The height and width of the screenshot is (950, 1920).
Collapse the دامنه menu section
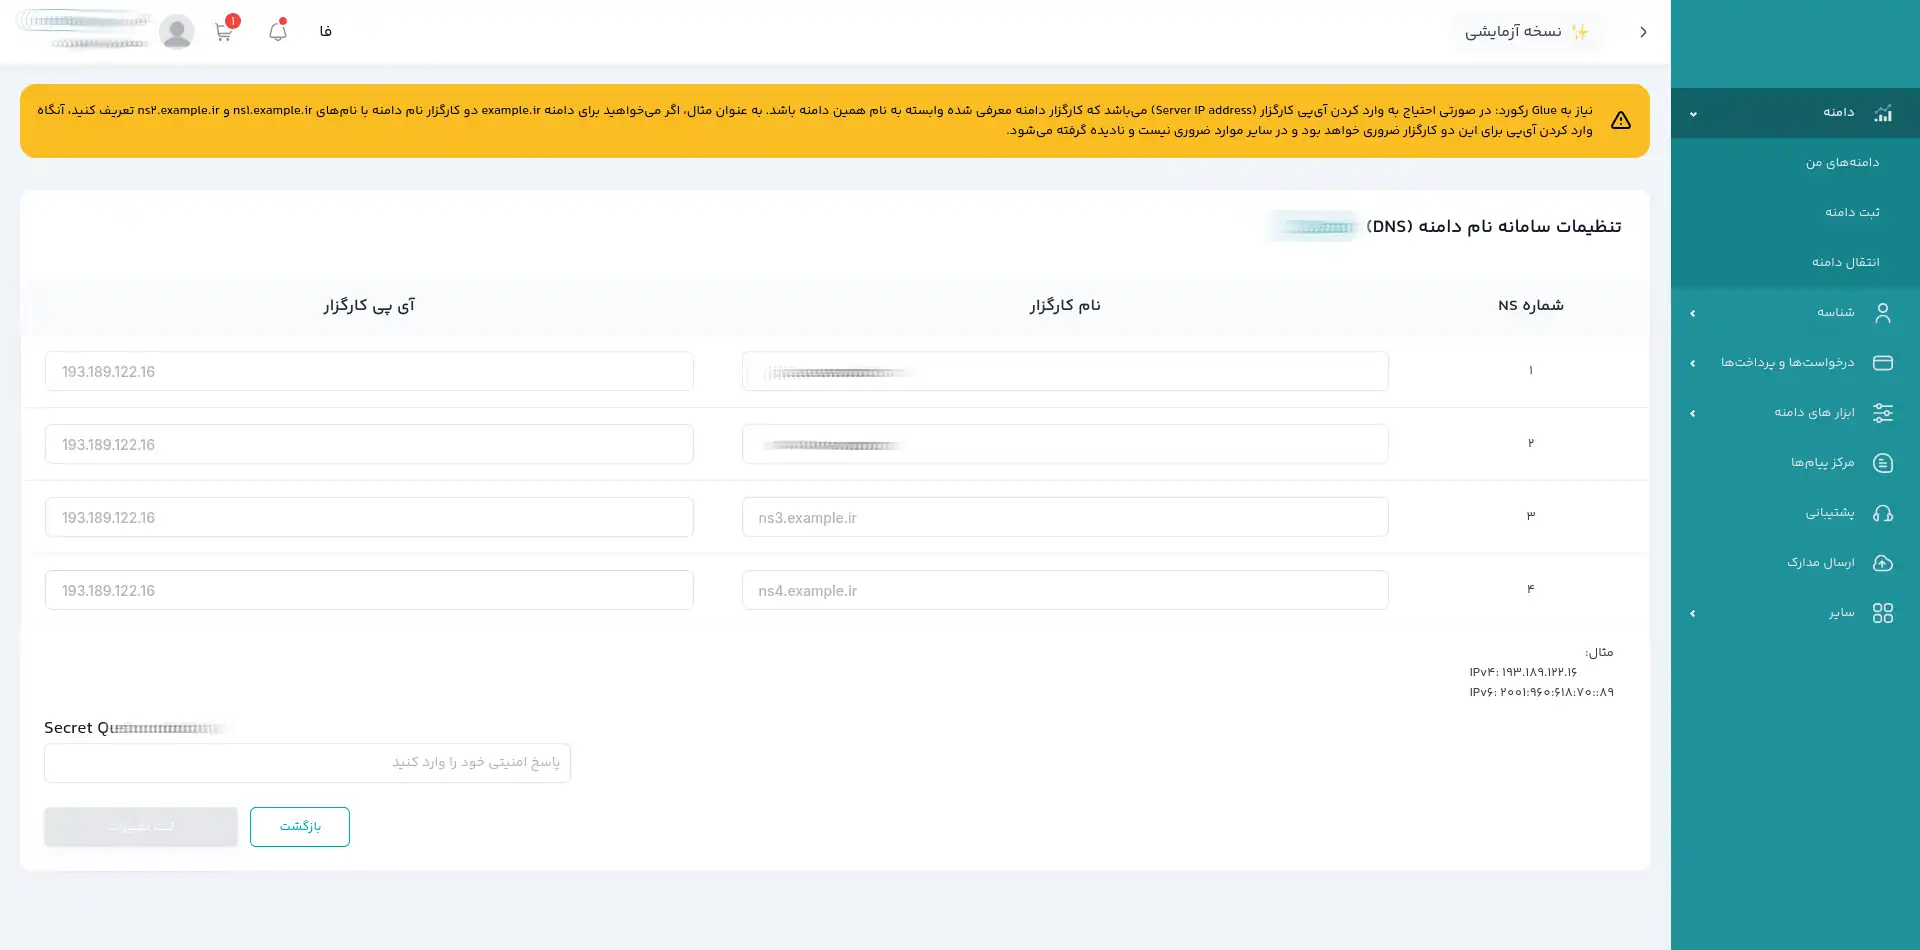pyautogui.click(x=1693, y=114)
